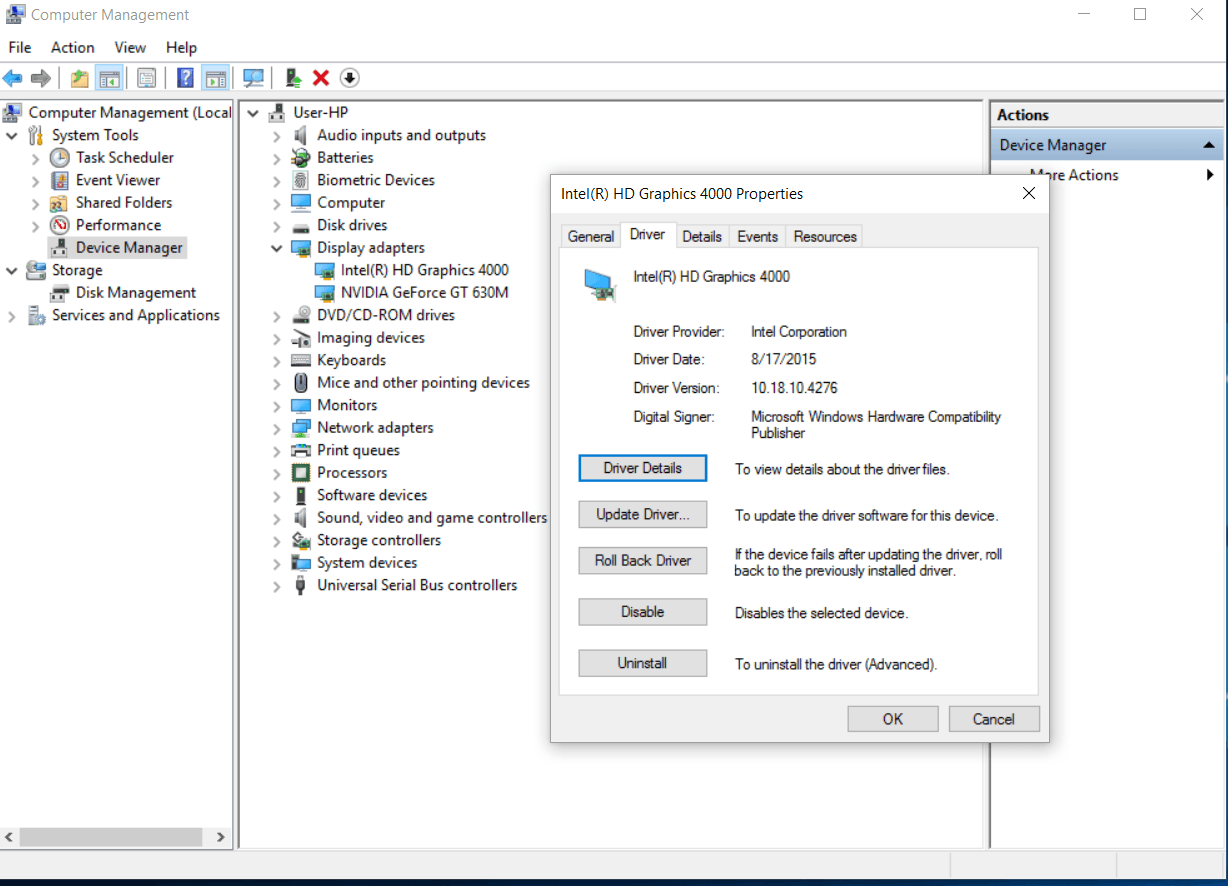This screenshot has height=886, width=1228.
Task: Click the Update Driver... button
Action: click(642, 515)
